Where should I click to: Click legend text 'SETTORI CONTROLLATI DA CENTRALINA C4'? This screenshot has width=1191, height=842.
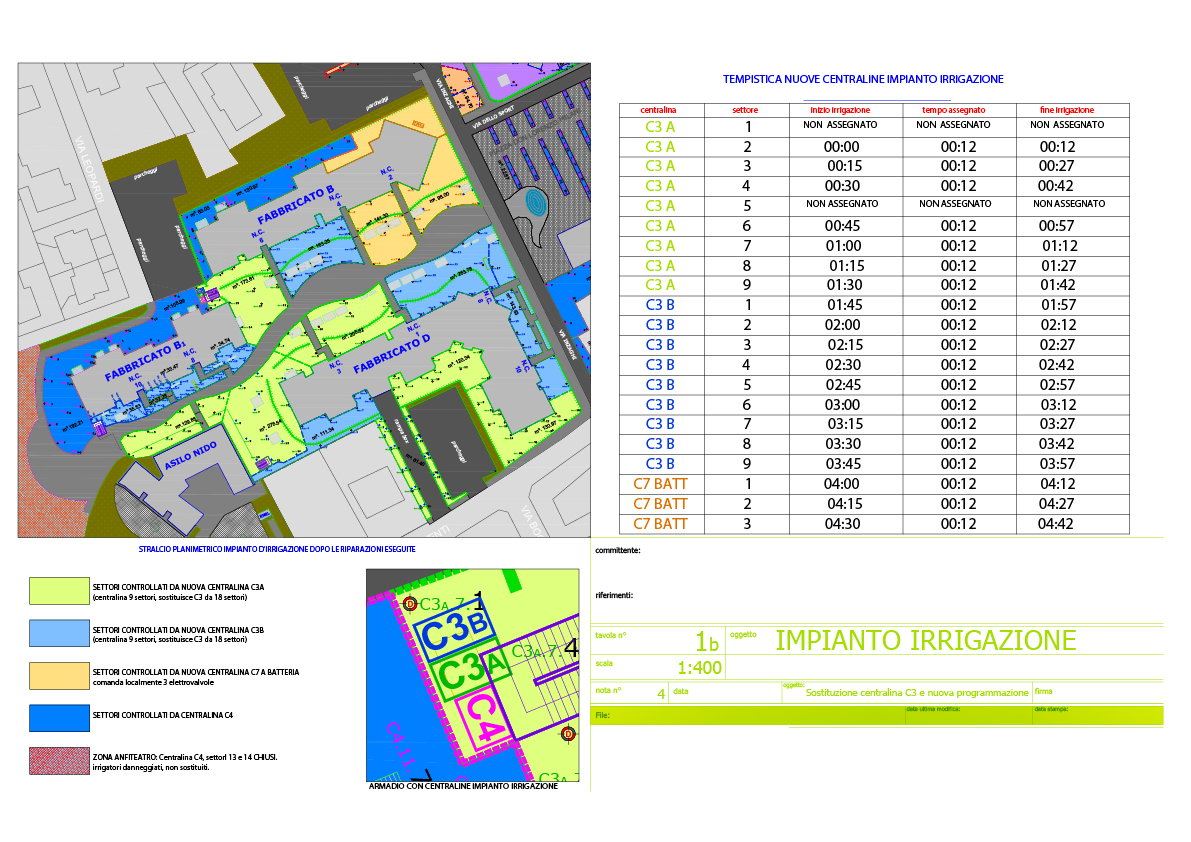(x=163, y=715)
